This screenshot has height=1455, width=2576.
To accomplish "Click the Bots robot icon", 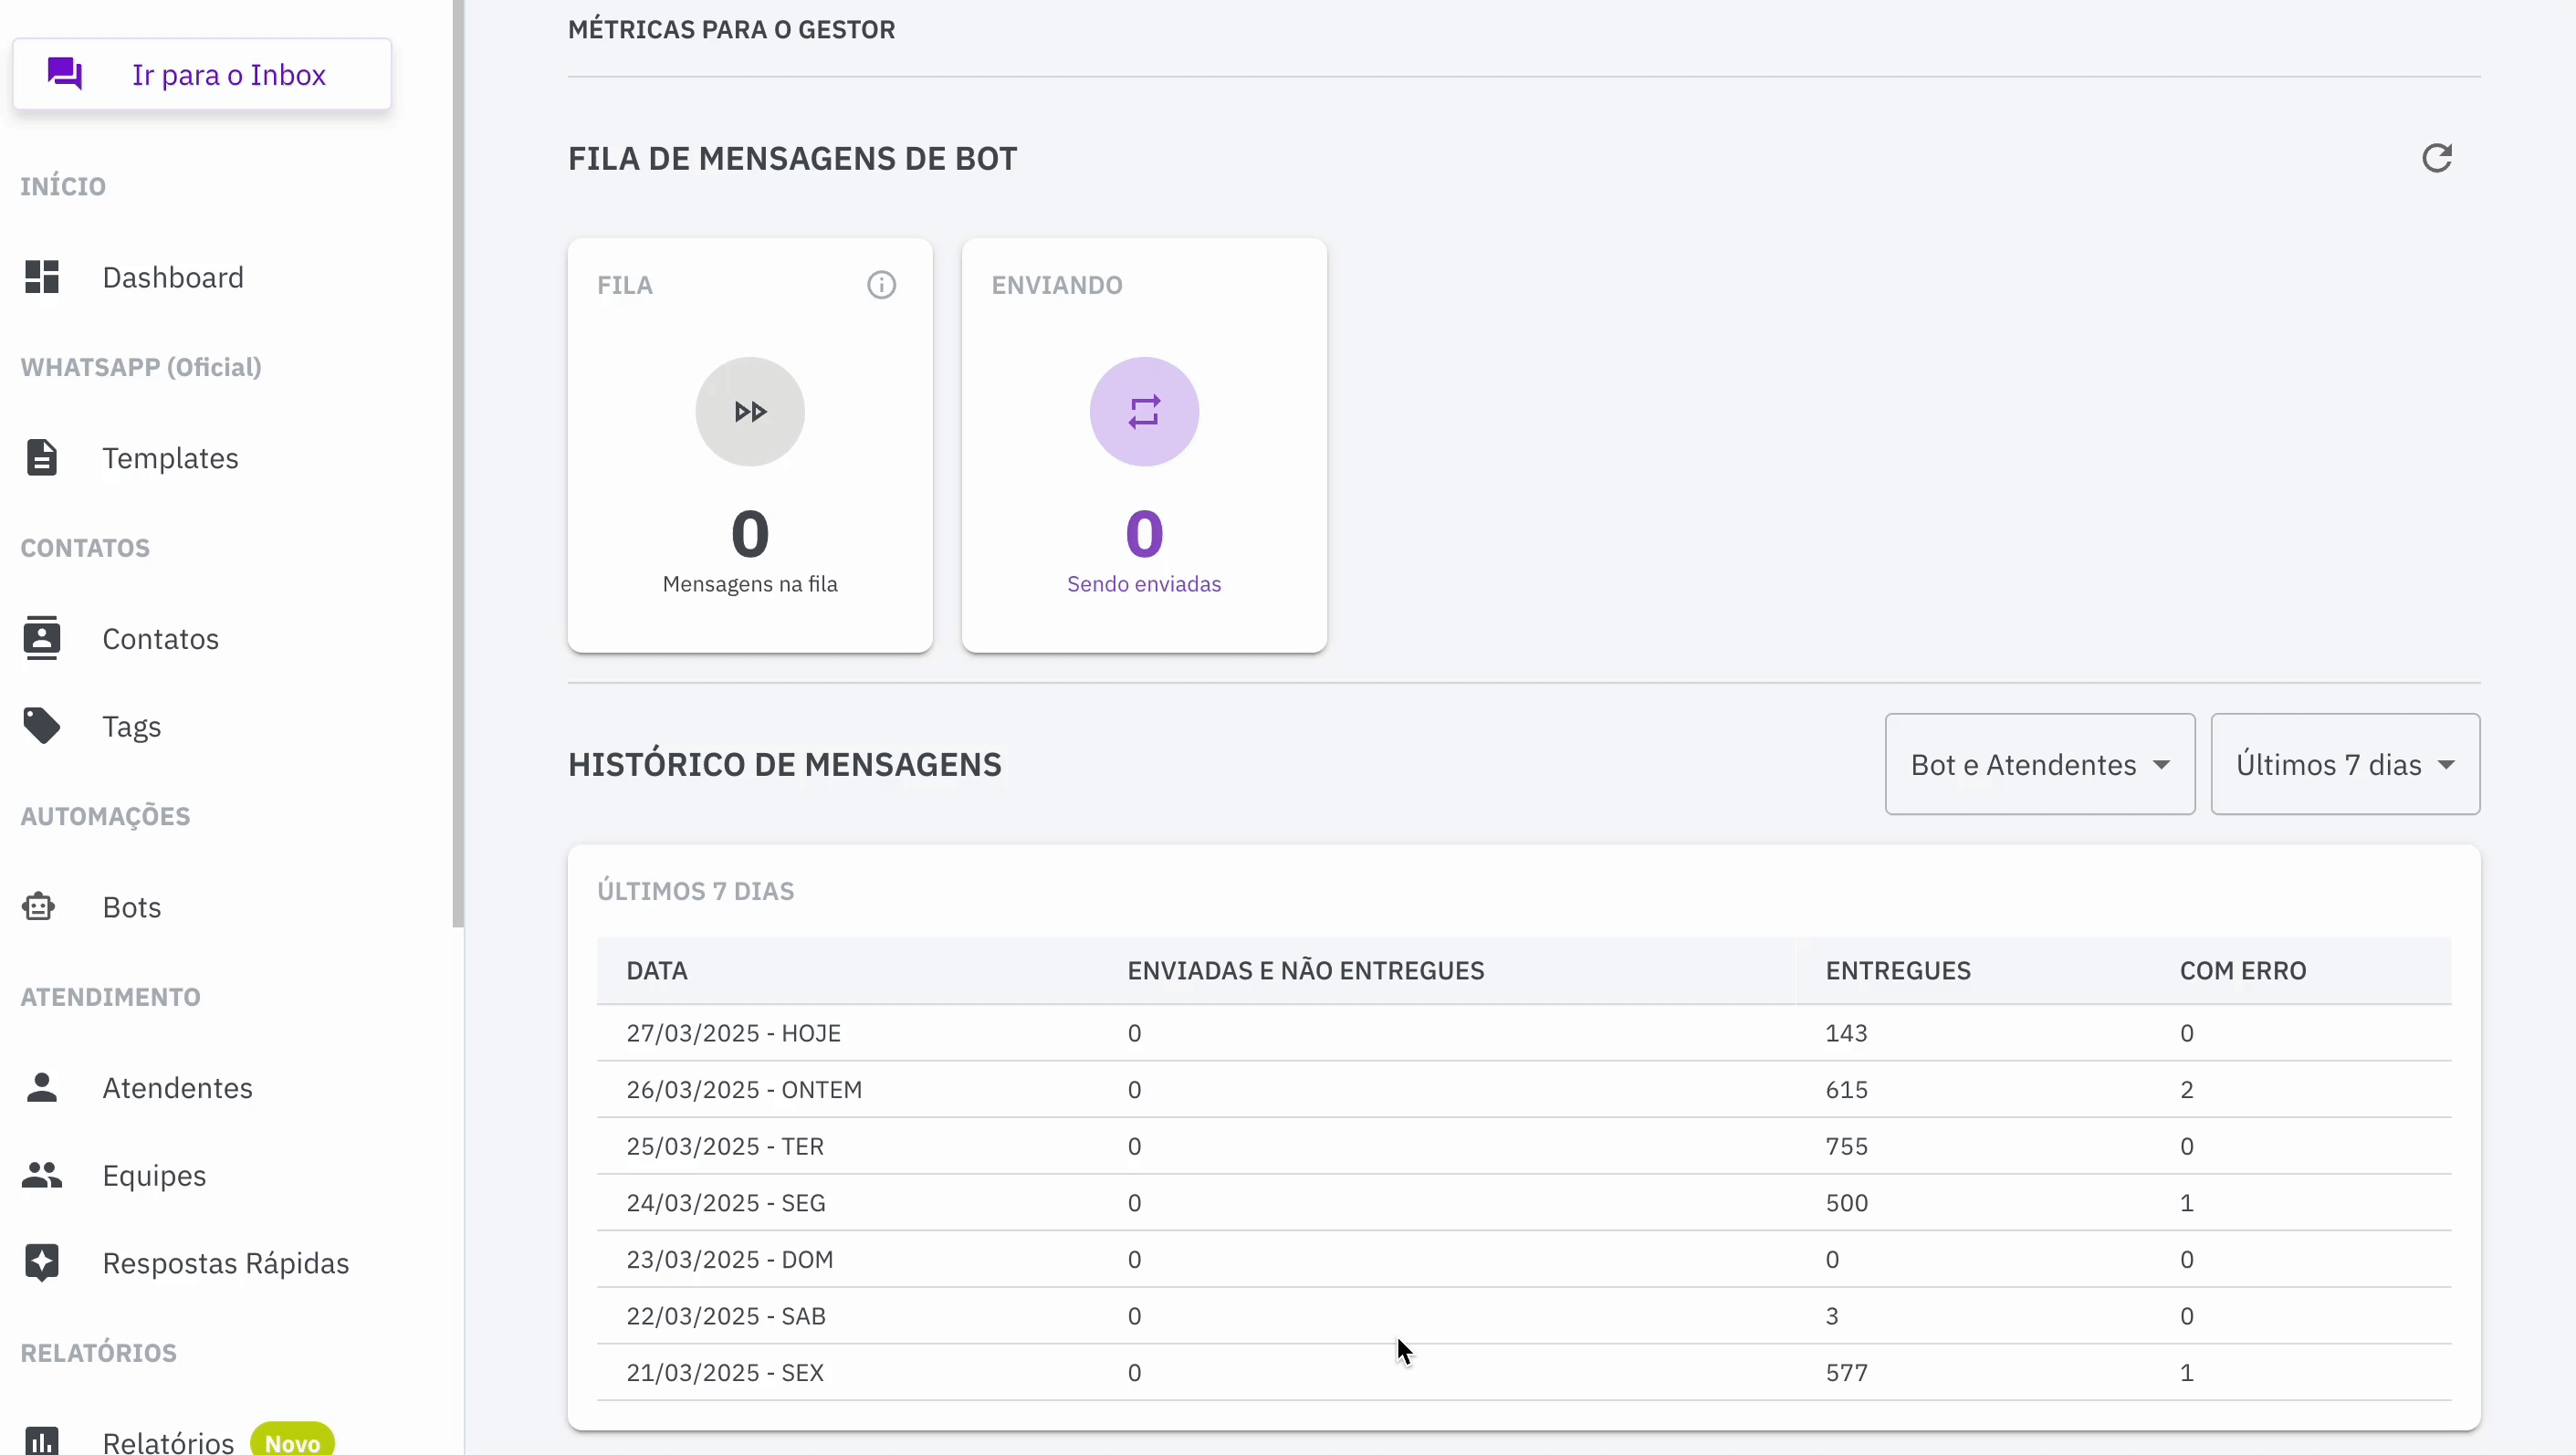I will pos(40,907).
